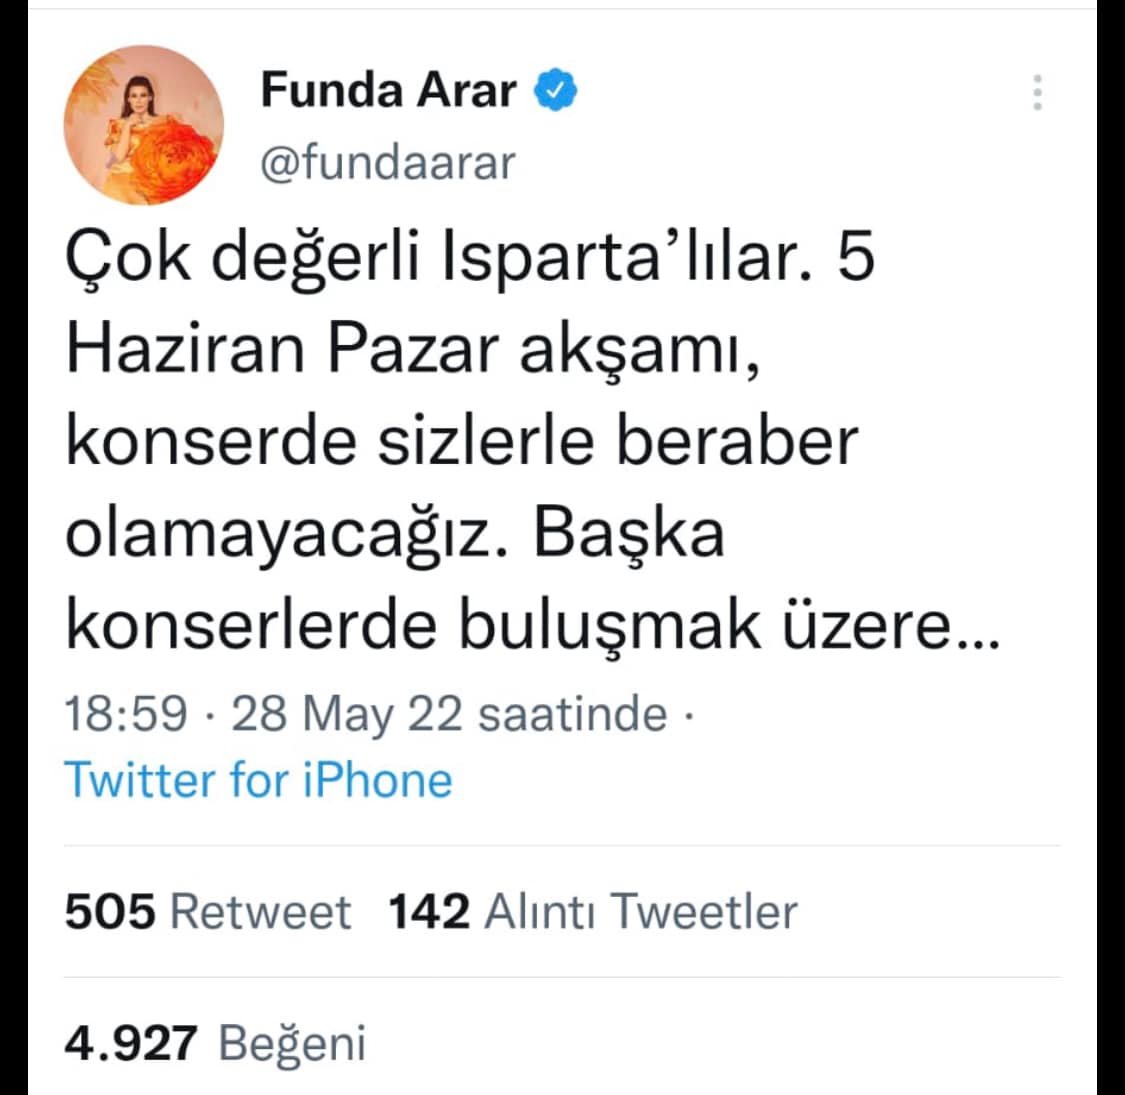Open the Twitter for iPhone source link
Screen dimensions: 1125x1095
coord(258,779)
